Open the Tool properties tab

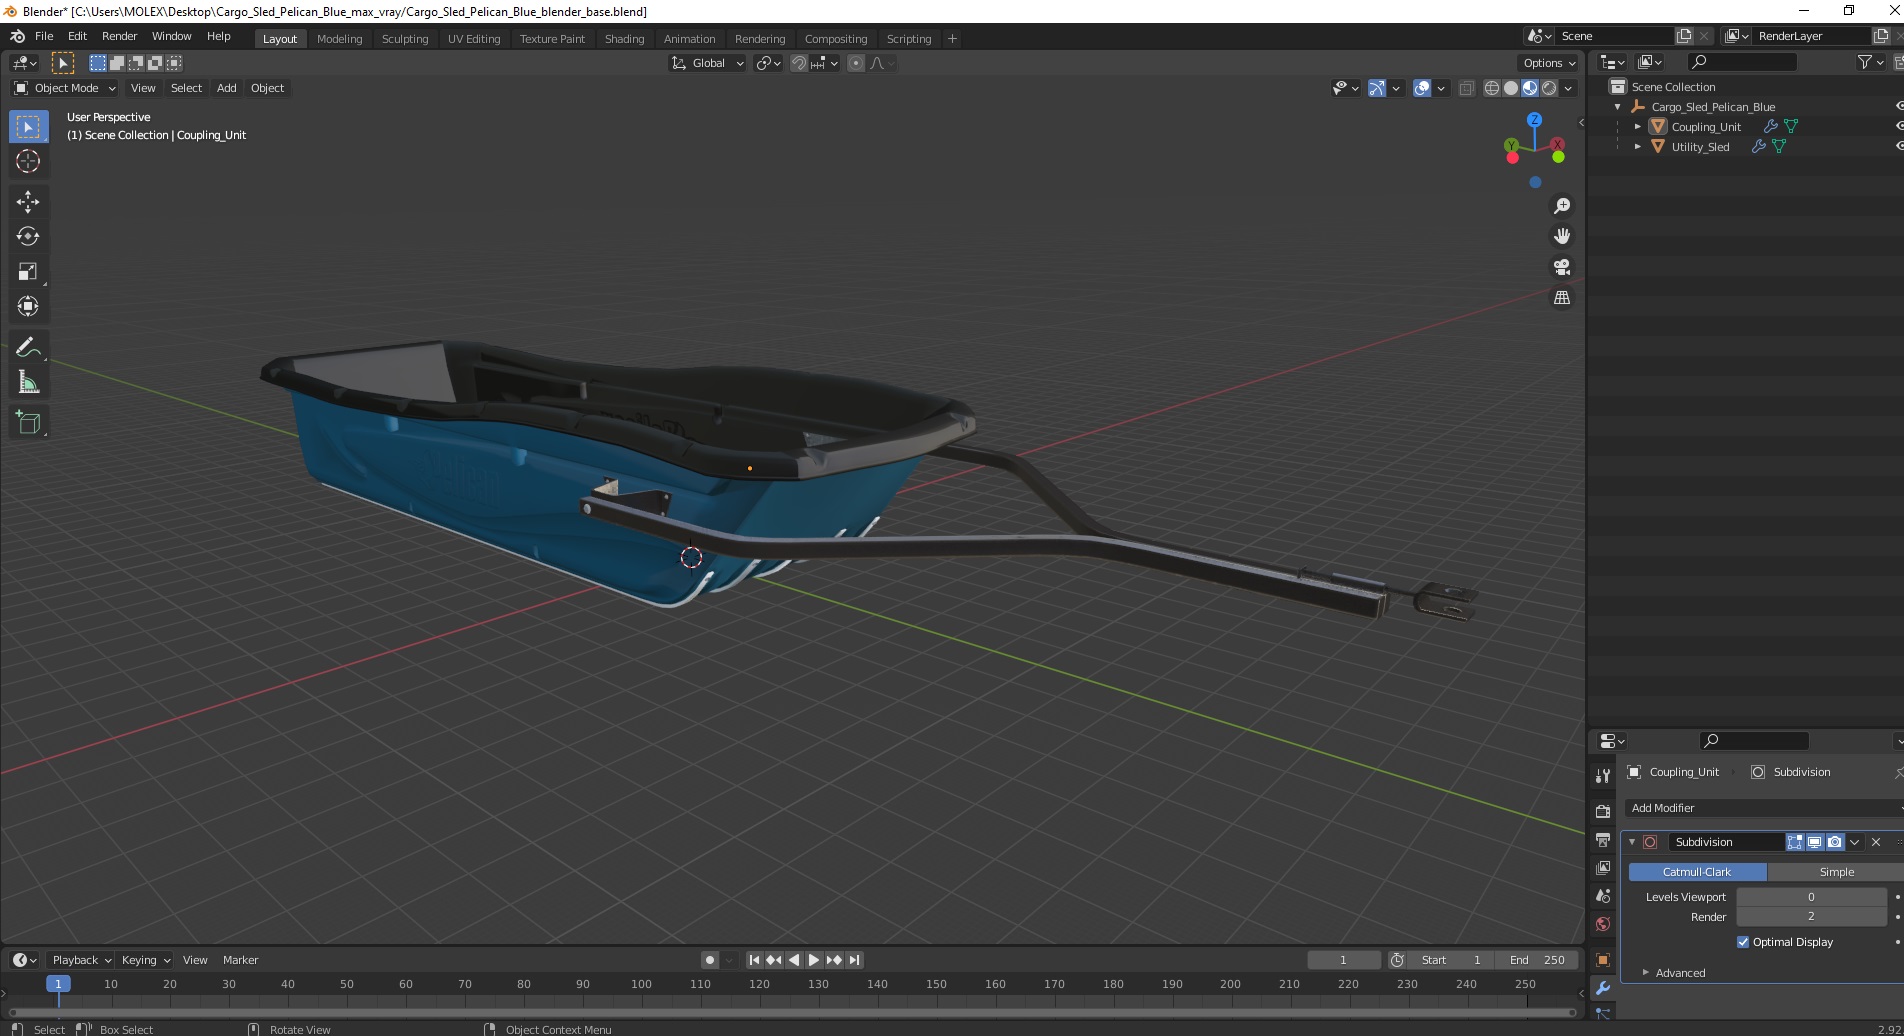pos(1603,776)
